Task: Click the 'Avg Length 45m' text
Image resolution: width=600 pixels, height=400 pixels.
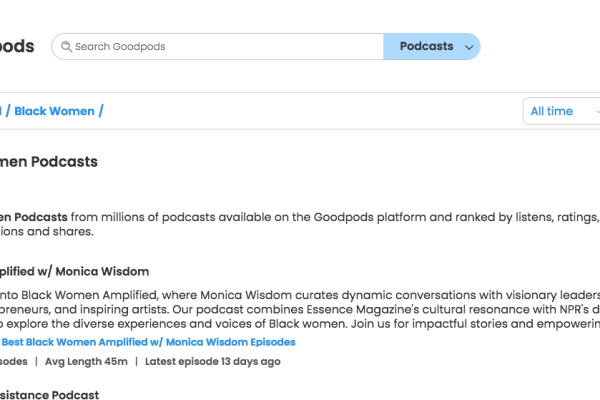Action: 86,361
